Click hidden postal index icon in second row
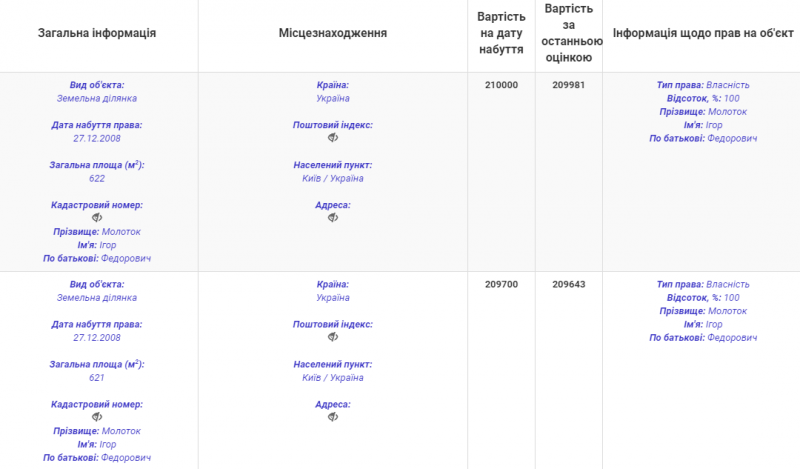The image size is (800, 469). (x=333, y=337)
